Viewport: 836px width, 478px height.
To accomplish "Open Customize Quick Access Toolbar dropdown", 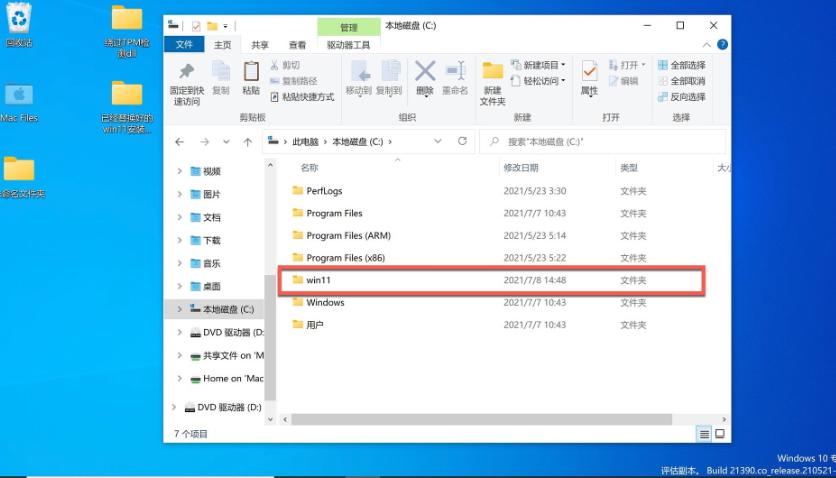I will tap(226, 26).
